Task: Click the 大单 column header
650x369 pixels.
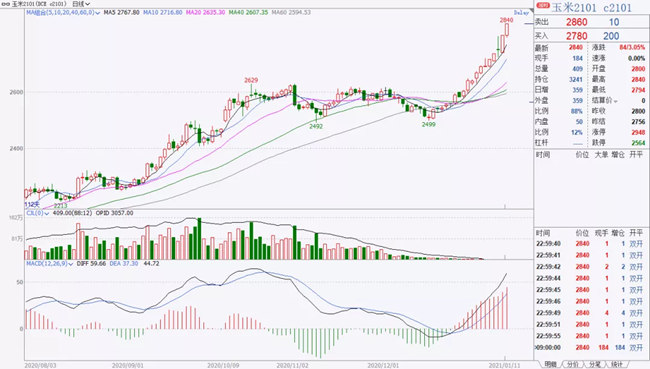Action: pos(601,155)
